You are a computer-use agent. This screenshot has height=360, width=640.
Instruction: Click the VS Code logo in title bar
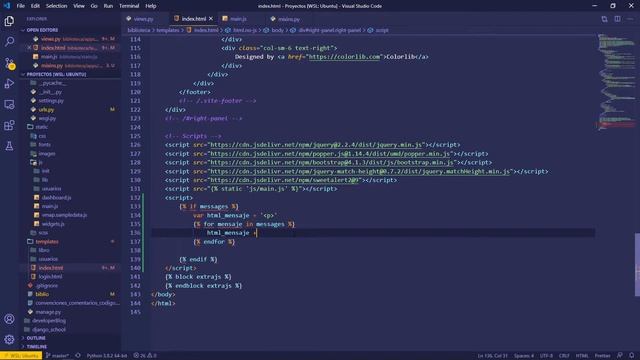pyautogui.click(x=7, y=6)
